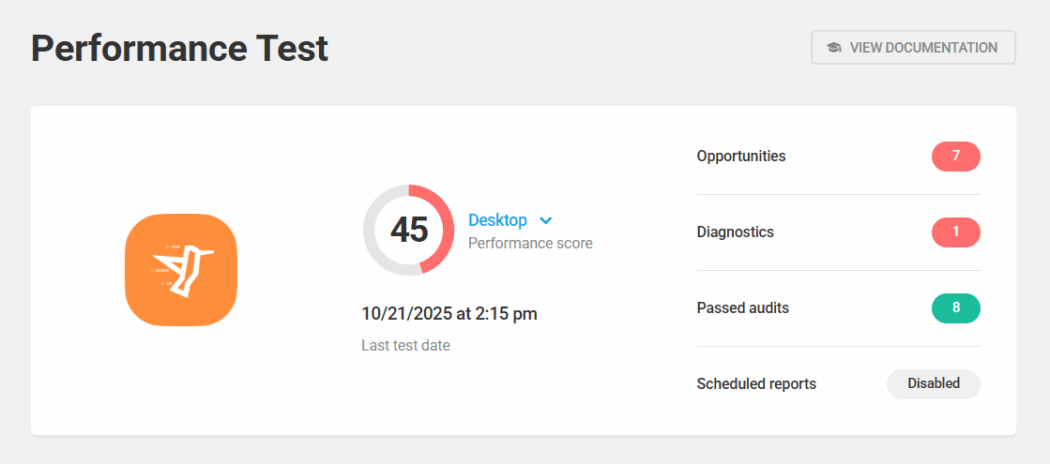Click the chevron arrow beside Desktop

tap(546, 221)
